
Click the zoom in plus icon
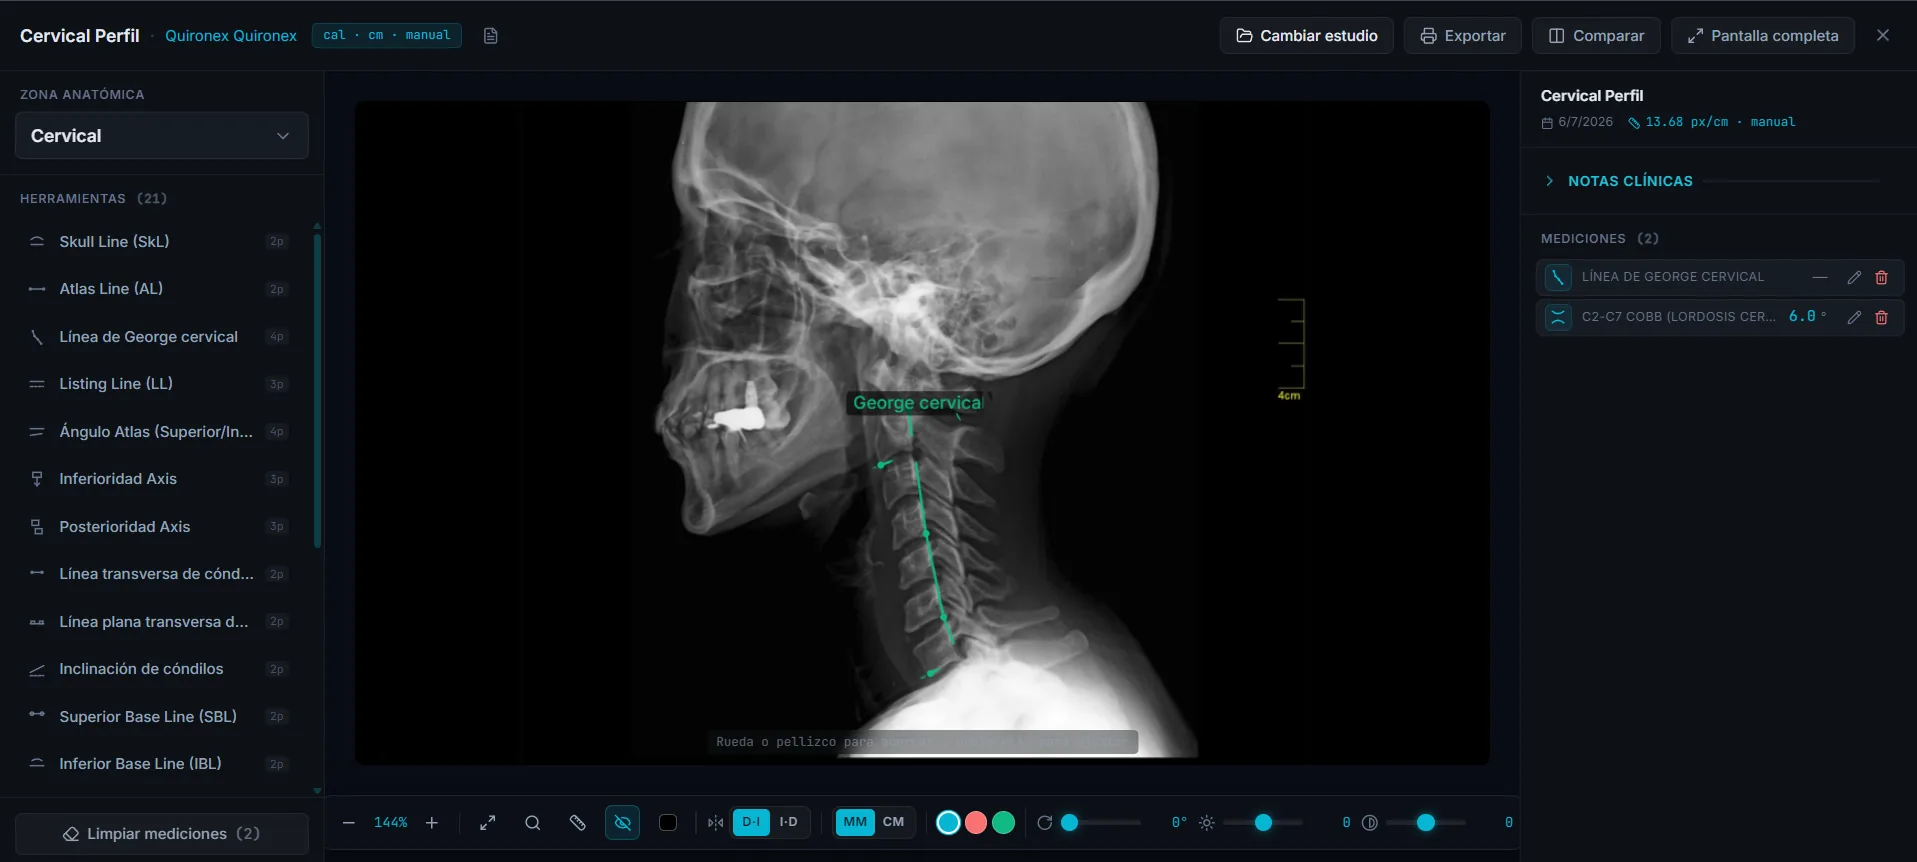(432, 823)
